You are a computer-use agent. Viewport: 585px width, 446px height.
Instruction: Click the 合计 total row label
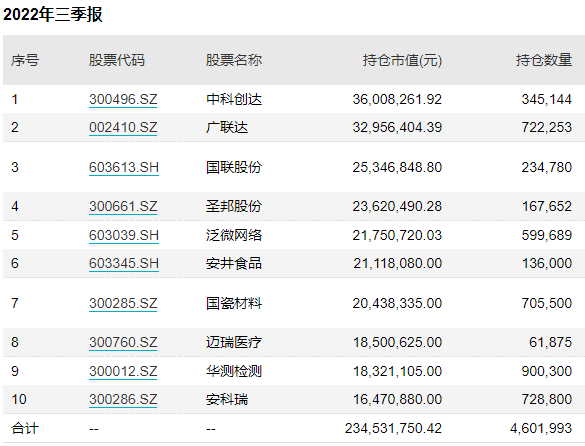(25, 428)
